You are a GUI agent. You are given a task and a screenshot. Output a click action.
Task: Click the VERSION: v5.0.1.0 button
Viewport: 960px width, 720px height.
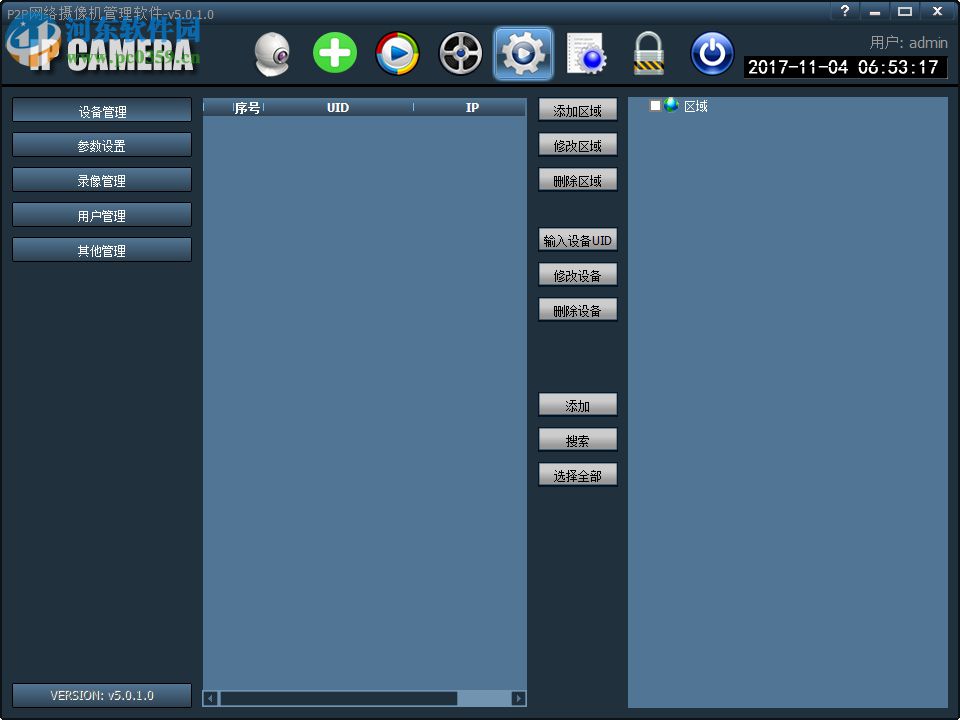click(102, 696)
